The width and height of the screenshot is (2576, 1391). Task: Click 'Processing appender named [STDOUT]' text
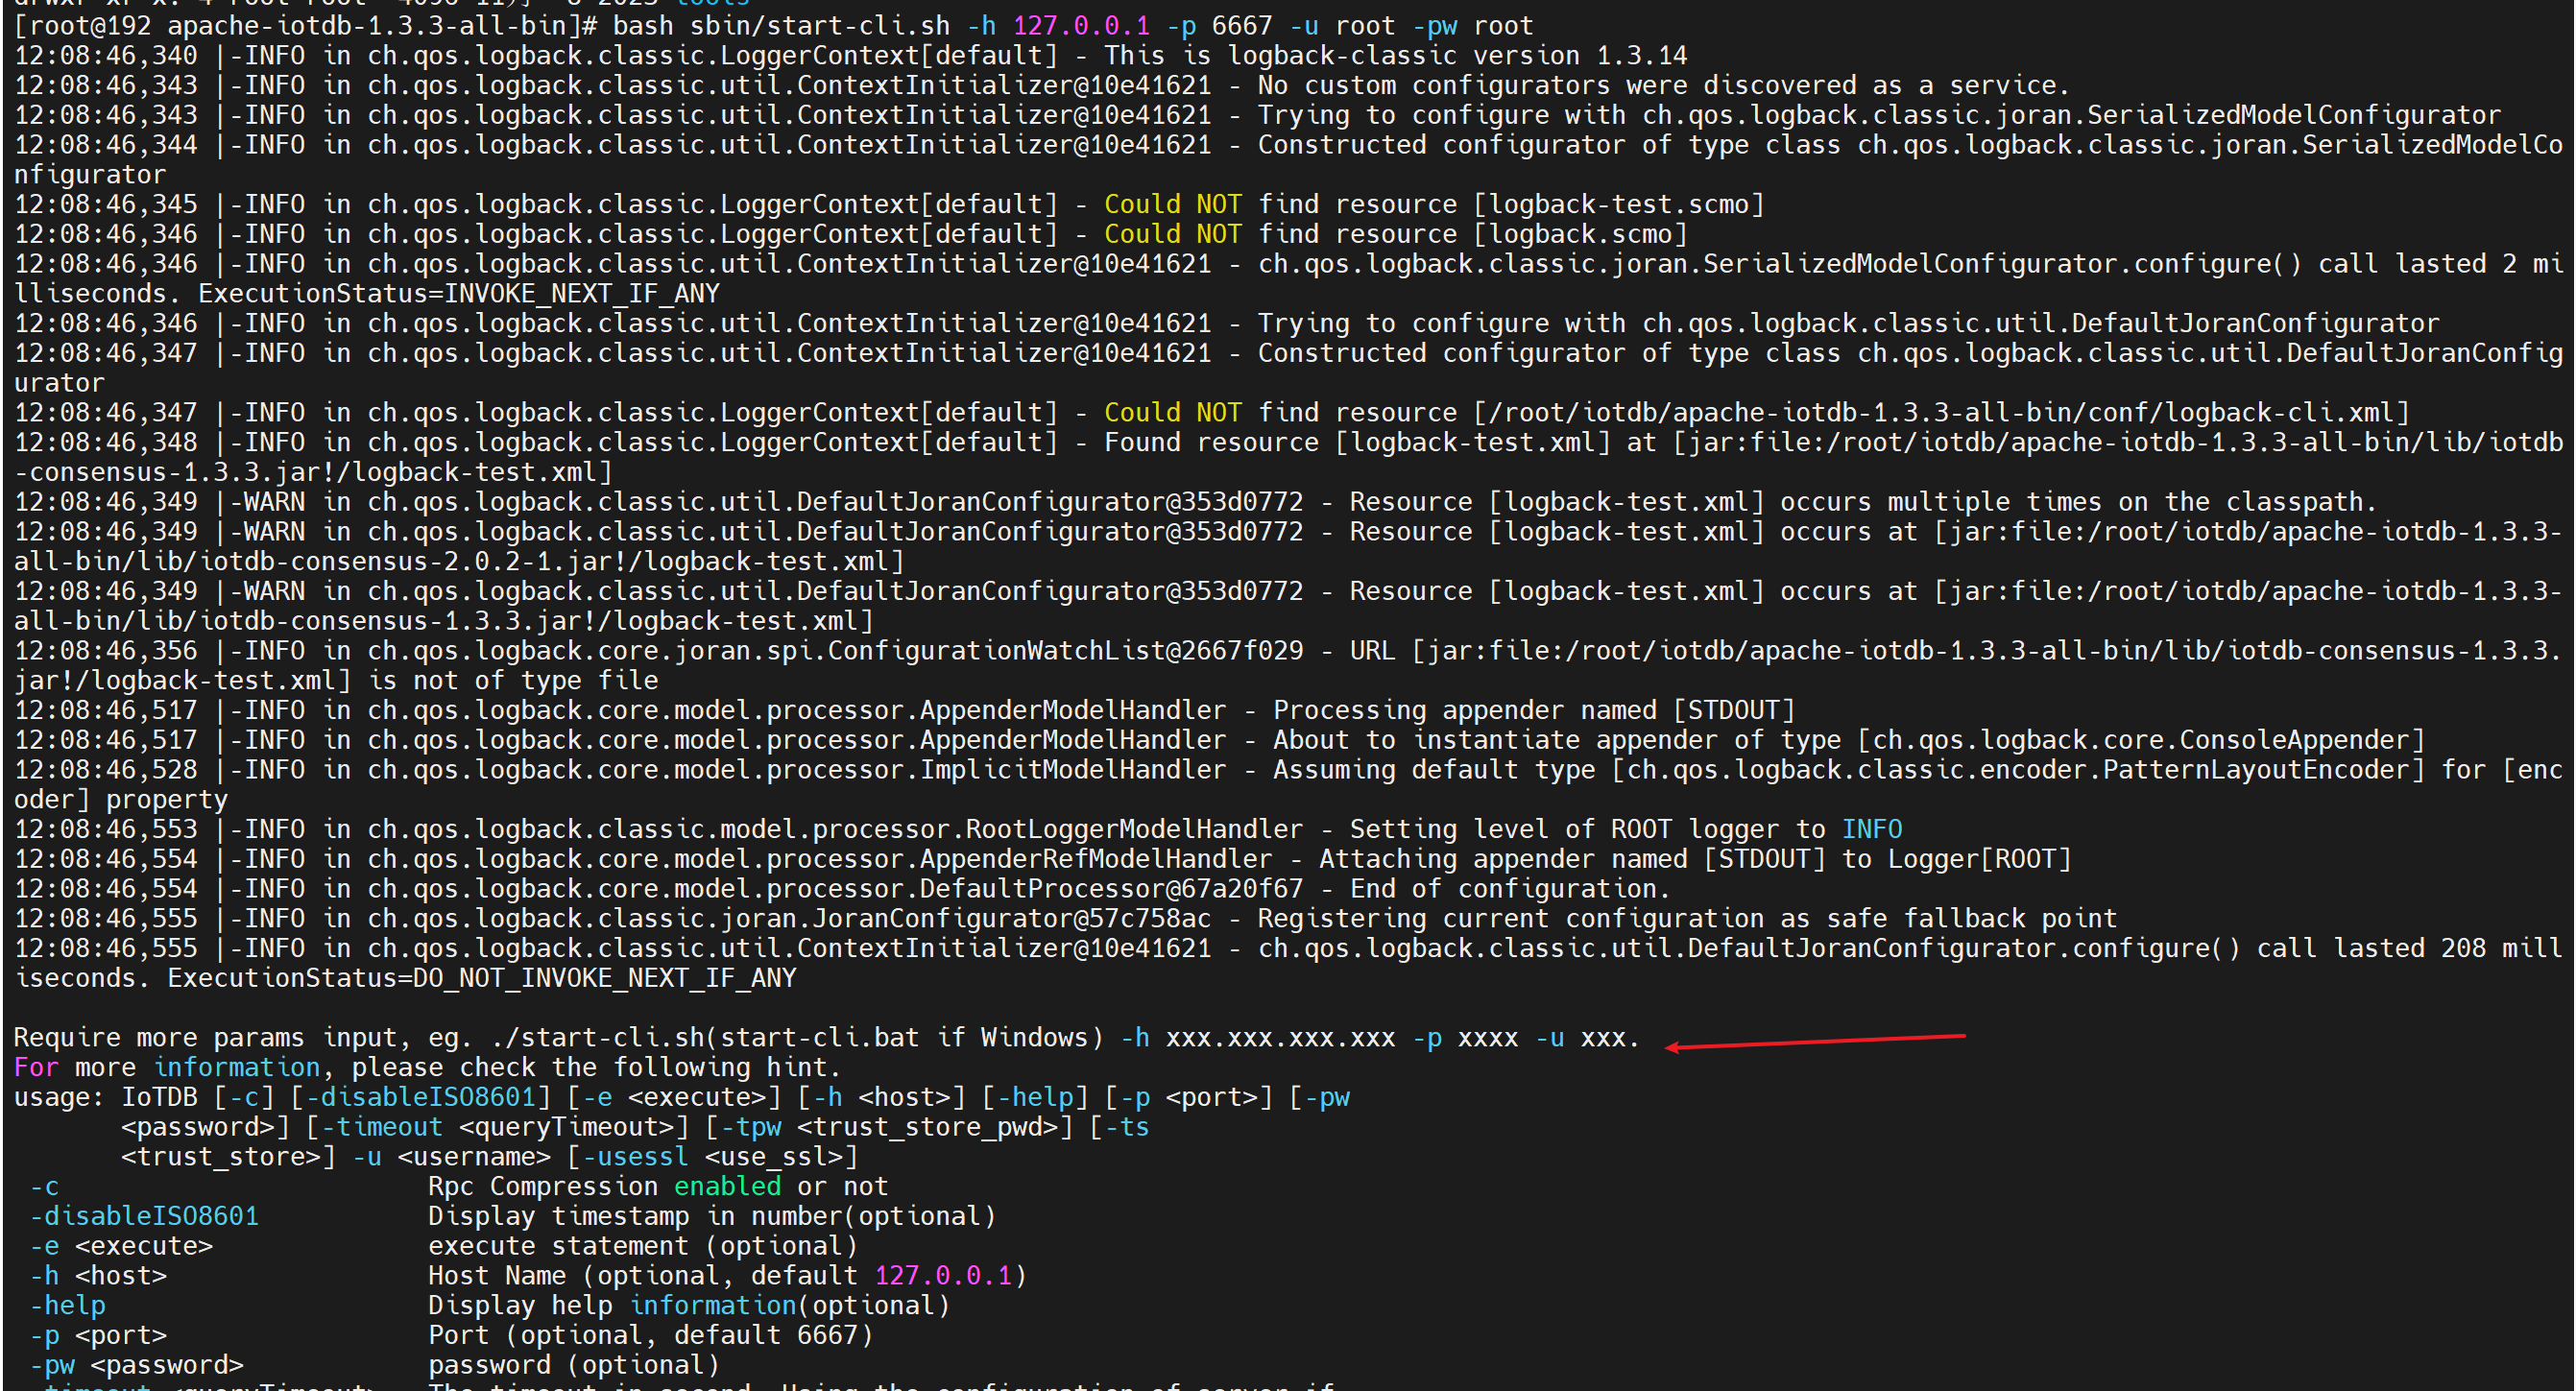click(x=1534, y=711)
